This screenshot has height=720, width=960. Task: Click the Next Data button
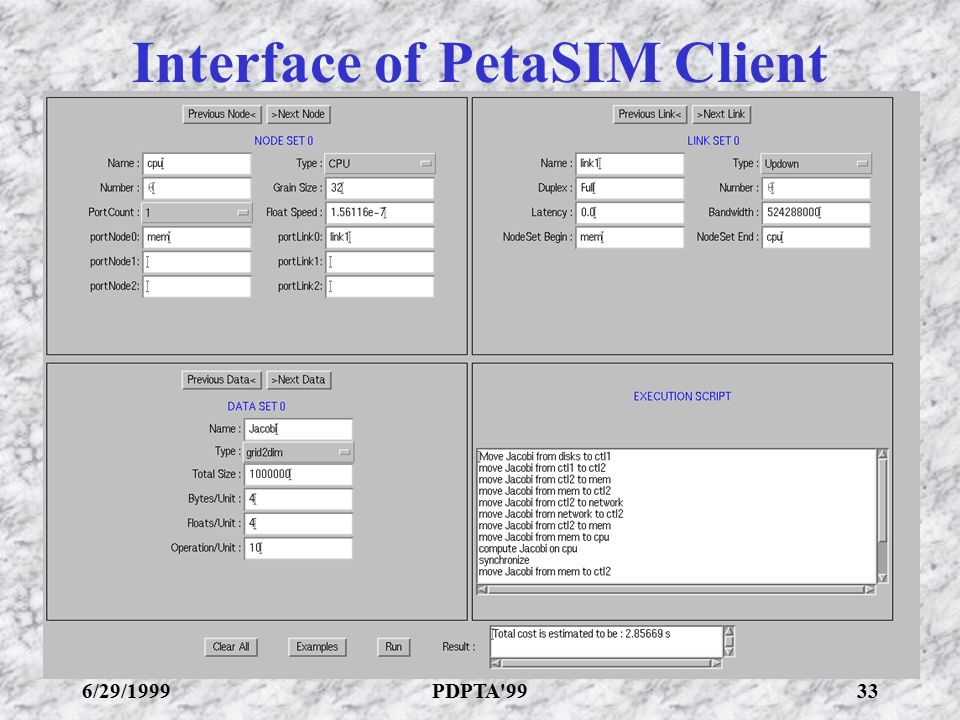coord(299,380)
